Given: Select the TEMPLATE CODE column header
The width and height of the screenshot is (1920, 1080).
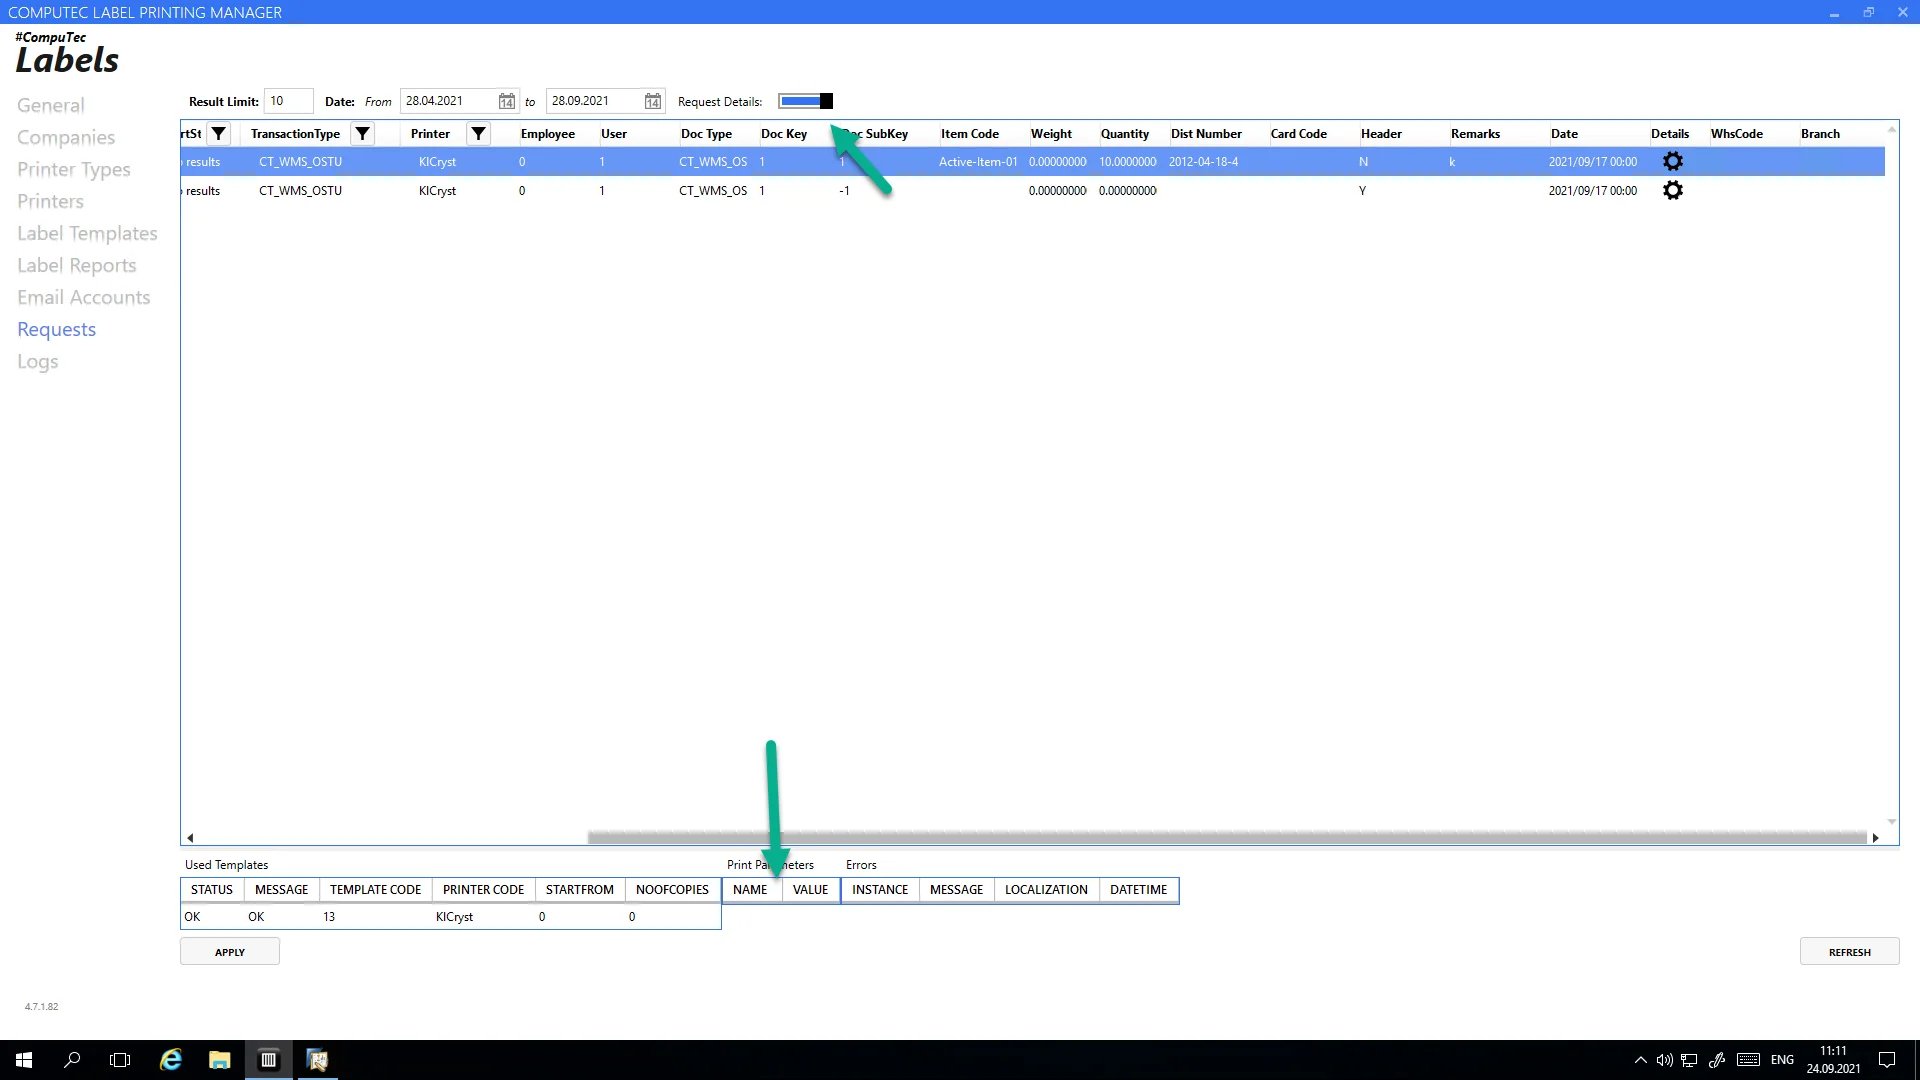Looking at the screenshot, I should (x=375, y=889).
